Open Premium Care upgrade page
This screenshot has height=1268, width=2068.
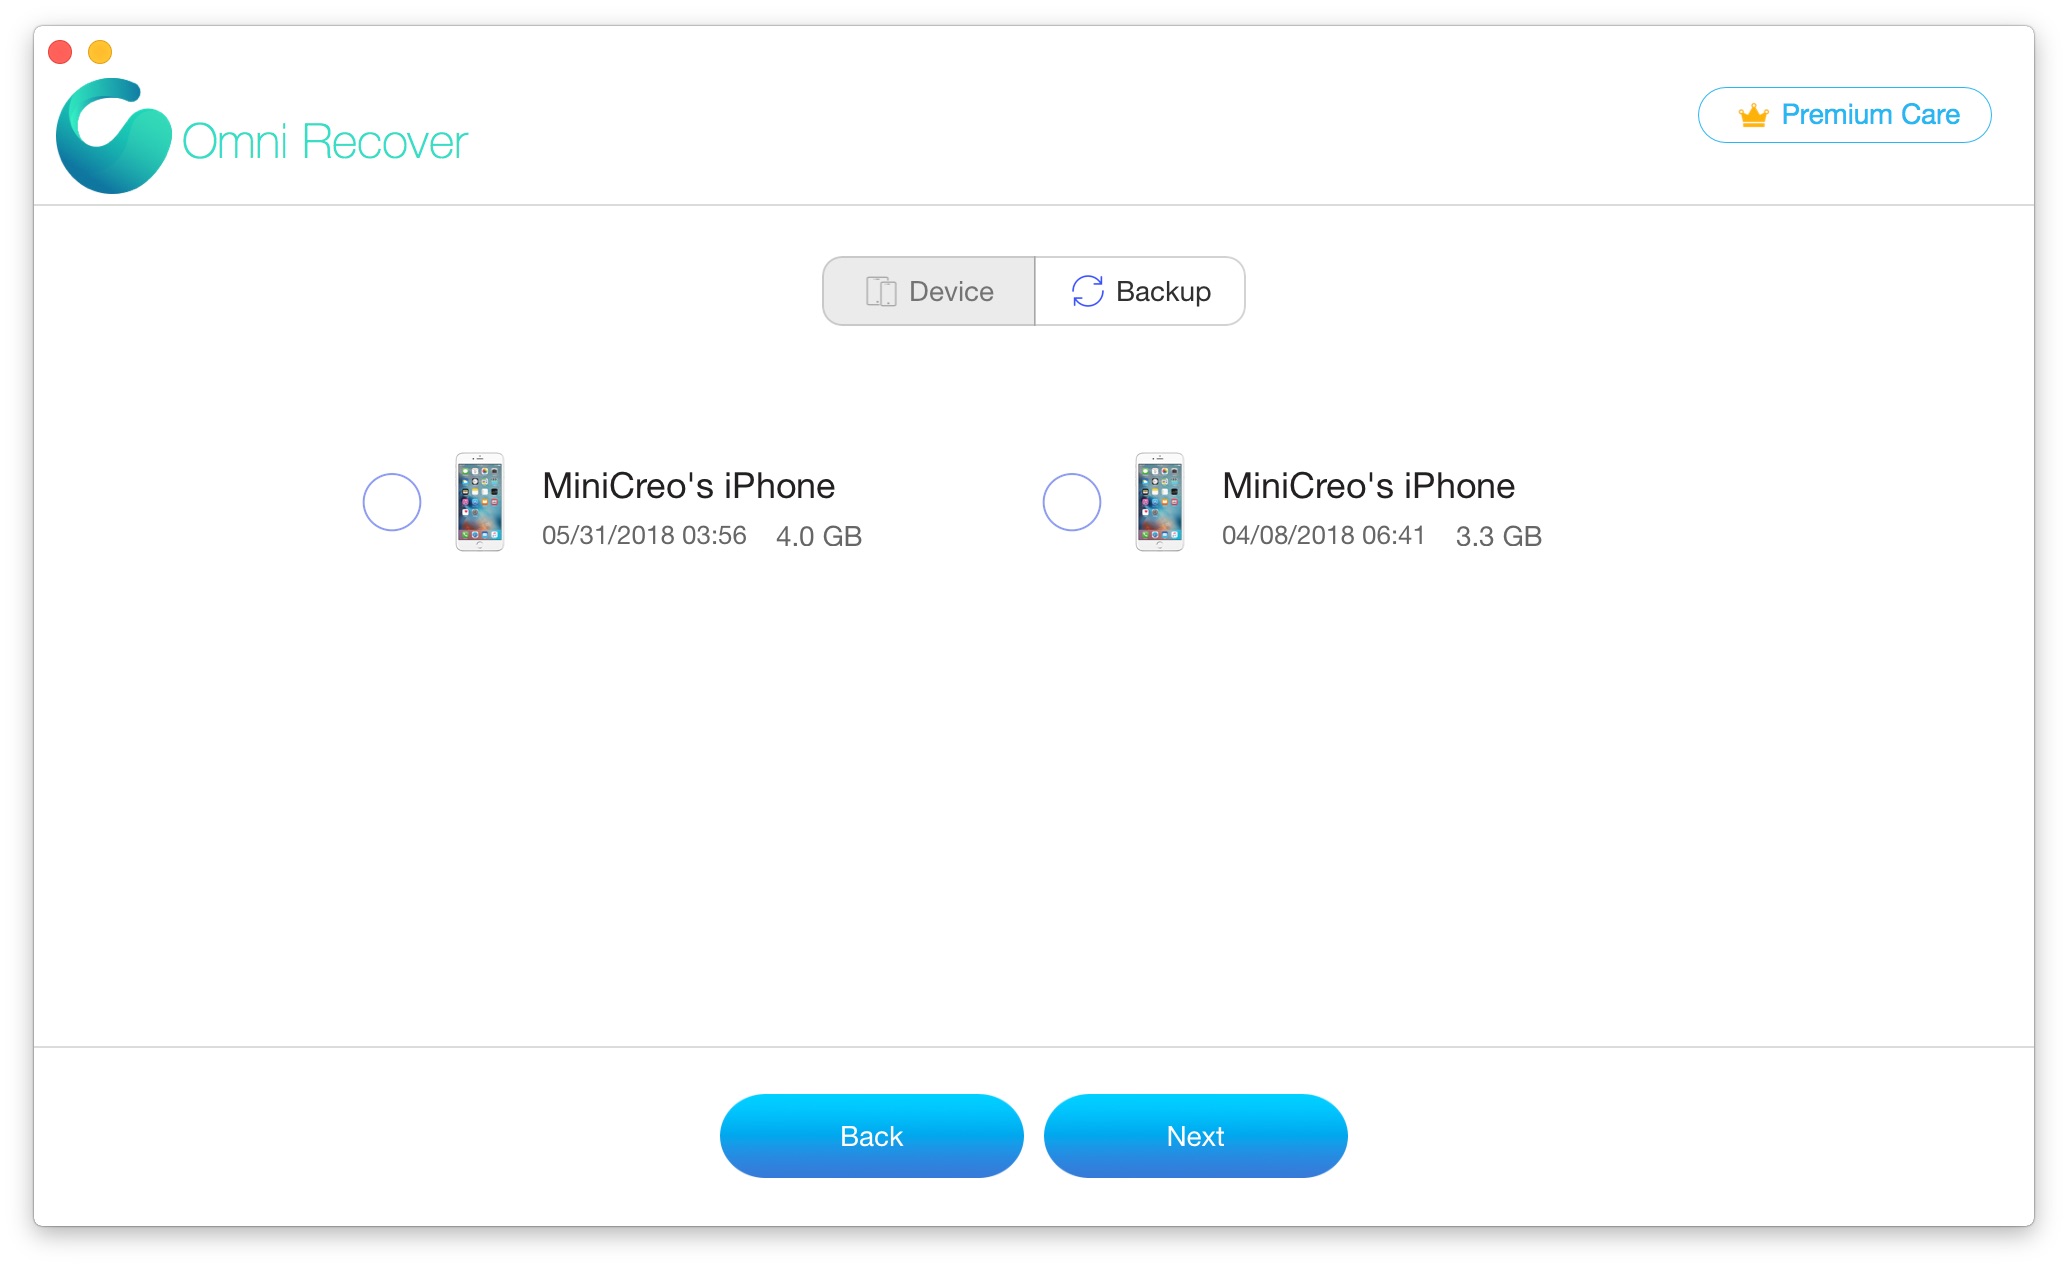pyautogui.click(x=1851, y=114)
